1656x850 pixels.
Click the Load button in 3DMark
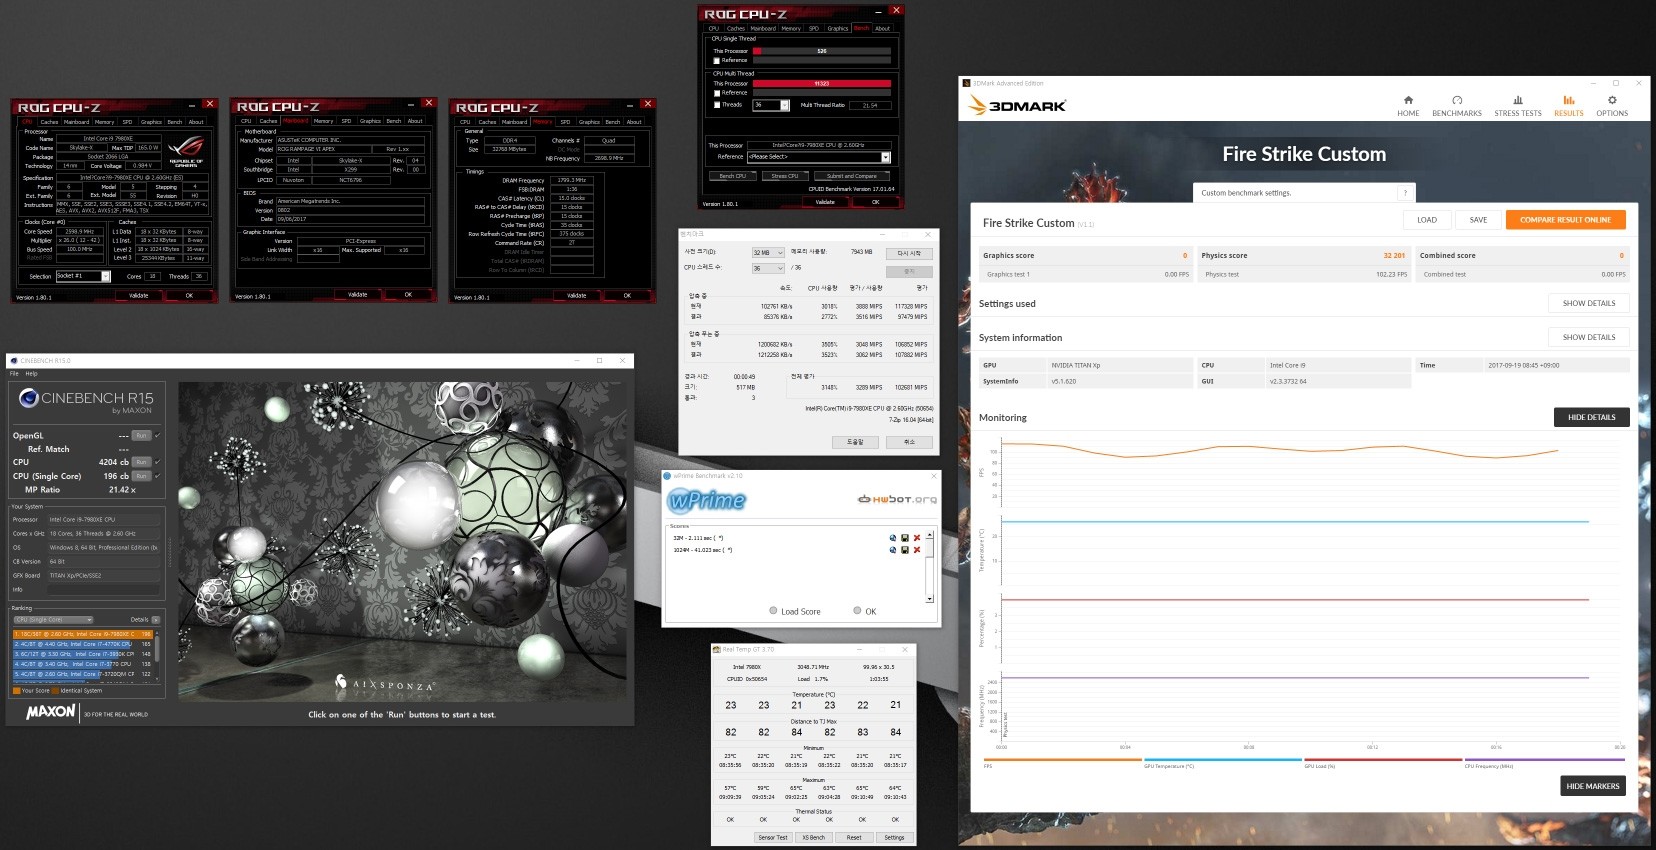click(x=1427, y=220)
